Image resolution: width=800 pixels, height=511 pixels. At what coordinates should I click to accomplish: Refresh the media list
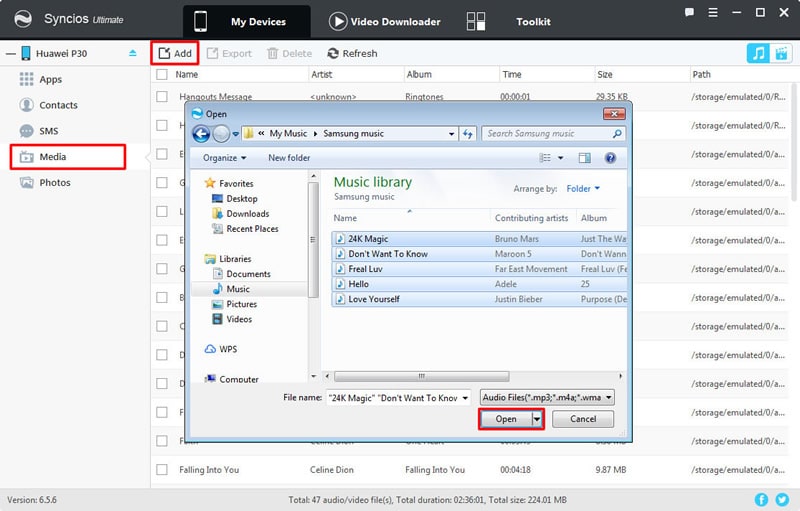pyautogui.click(x=353, y=54)
